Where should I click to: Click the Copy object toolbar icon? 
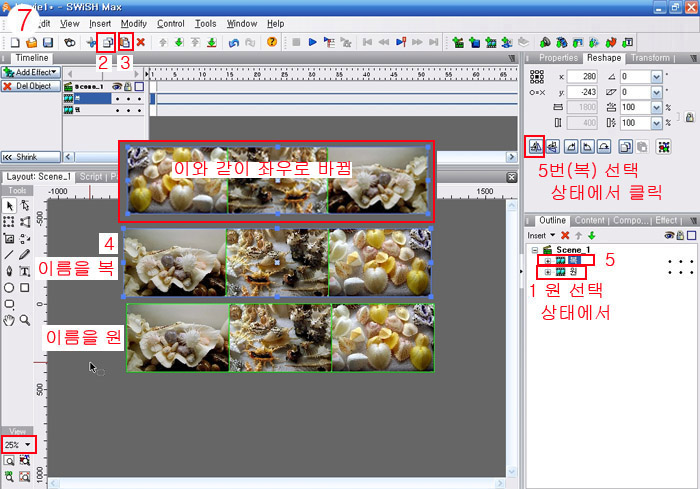click(x=108, y=42)
